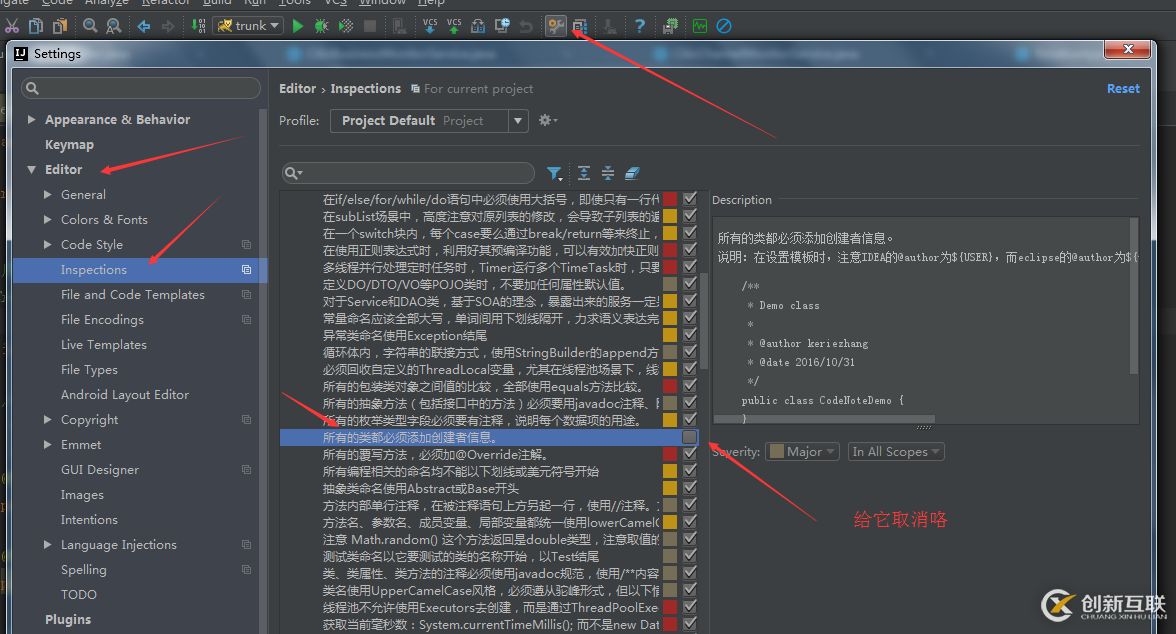Uncheck the @Override inspection checkbox
This screenshot has height=634, width=1176.
[x=690, y=454]
